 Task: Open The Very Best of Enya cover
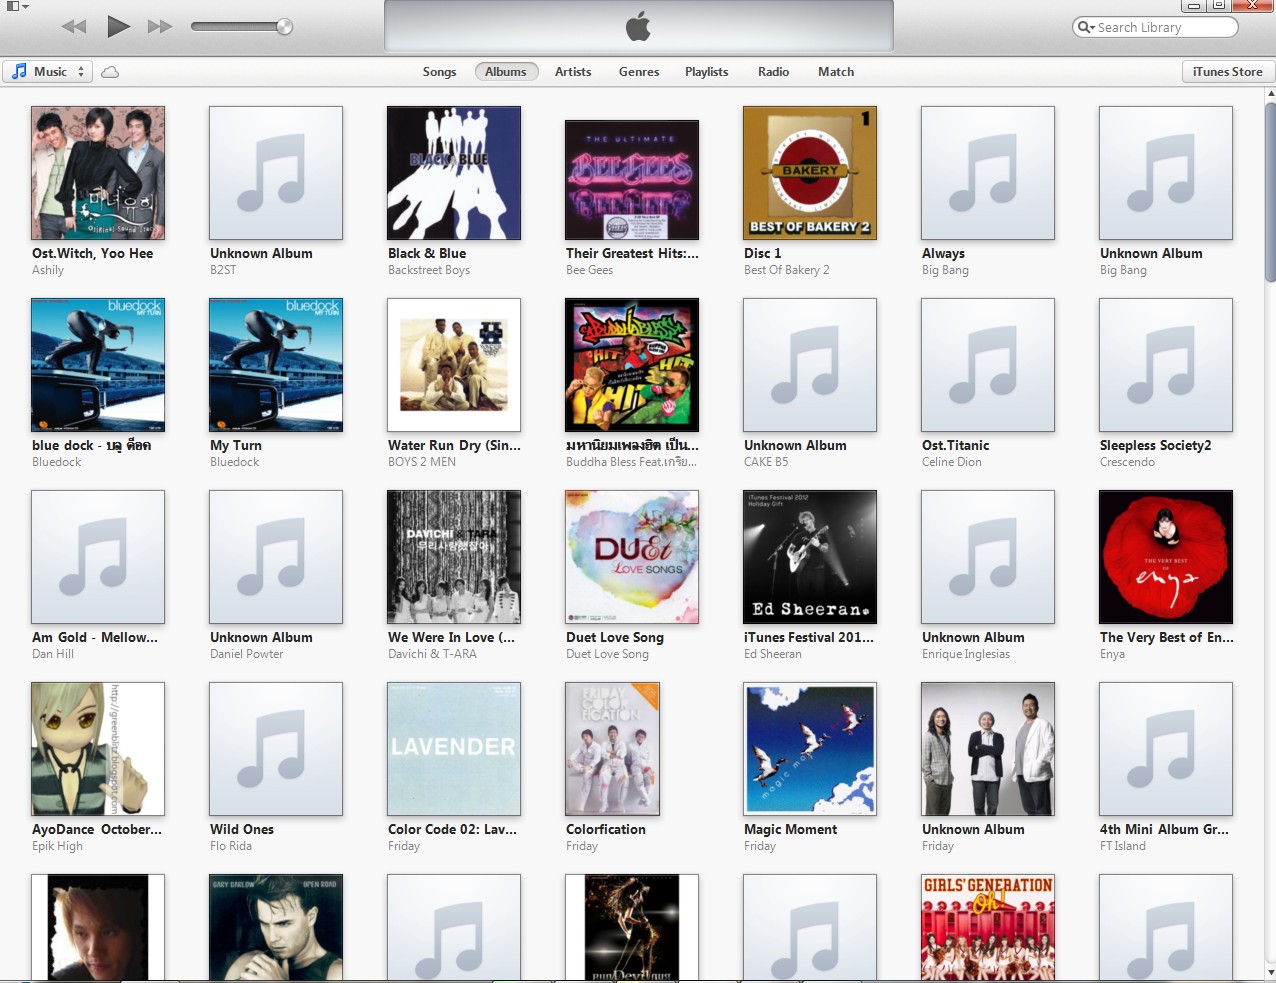coord(1166,557)
